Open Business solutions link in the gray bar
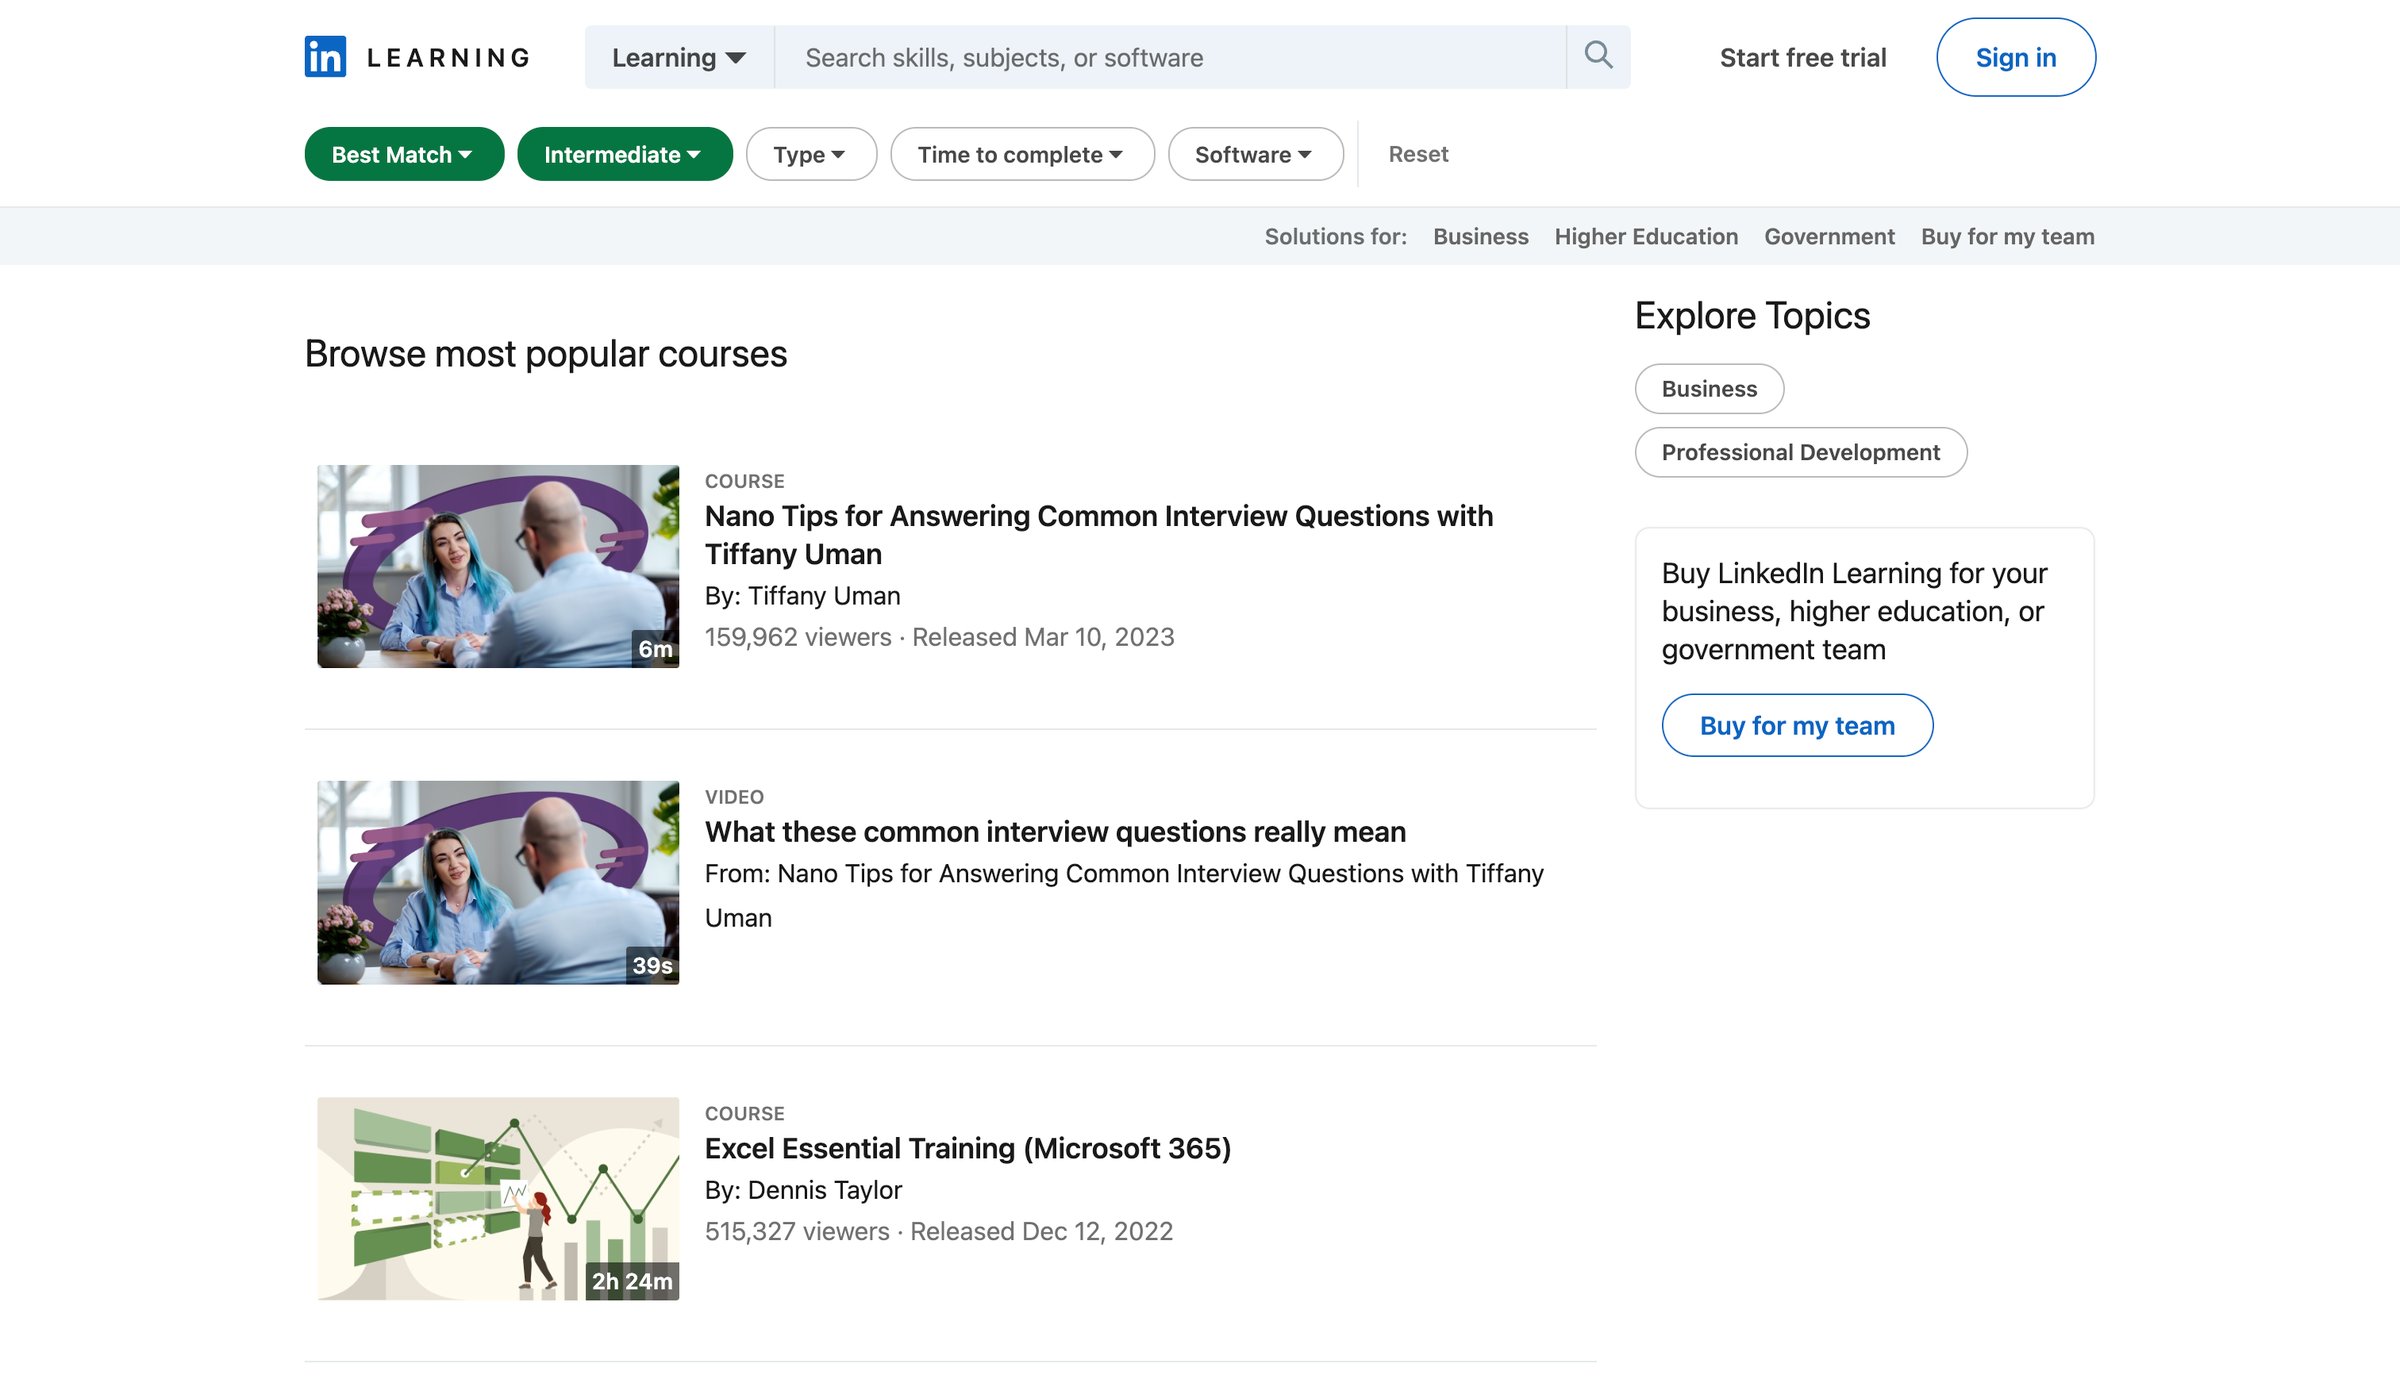This screenshot has width=2400, height=1379. pyautogui.click(x=1480, y=236)
